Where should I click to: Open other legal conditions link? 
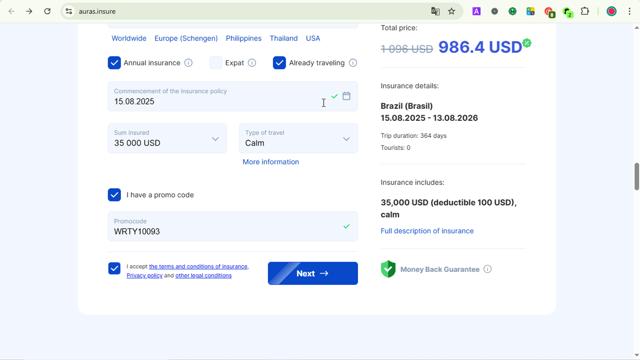(x=203, y=276)
